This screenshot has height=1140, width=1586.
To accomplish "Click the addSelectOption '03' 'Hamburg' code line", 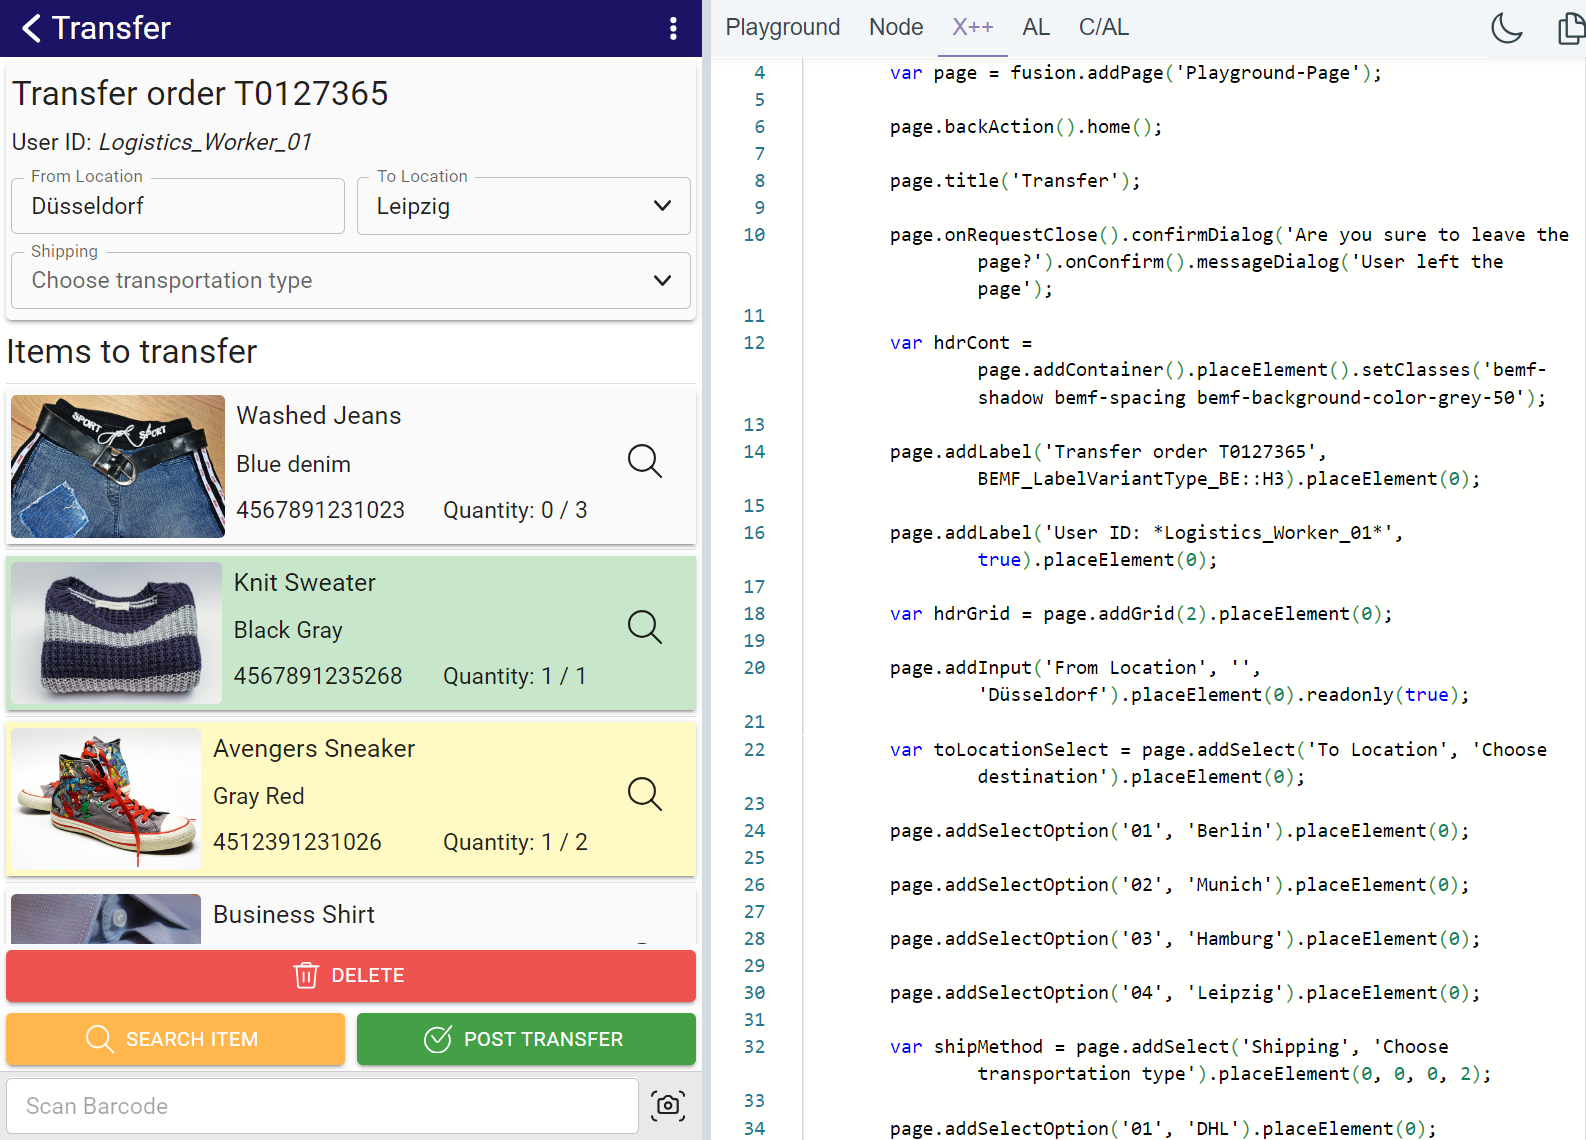I will [x=1185, y=938].
